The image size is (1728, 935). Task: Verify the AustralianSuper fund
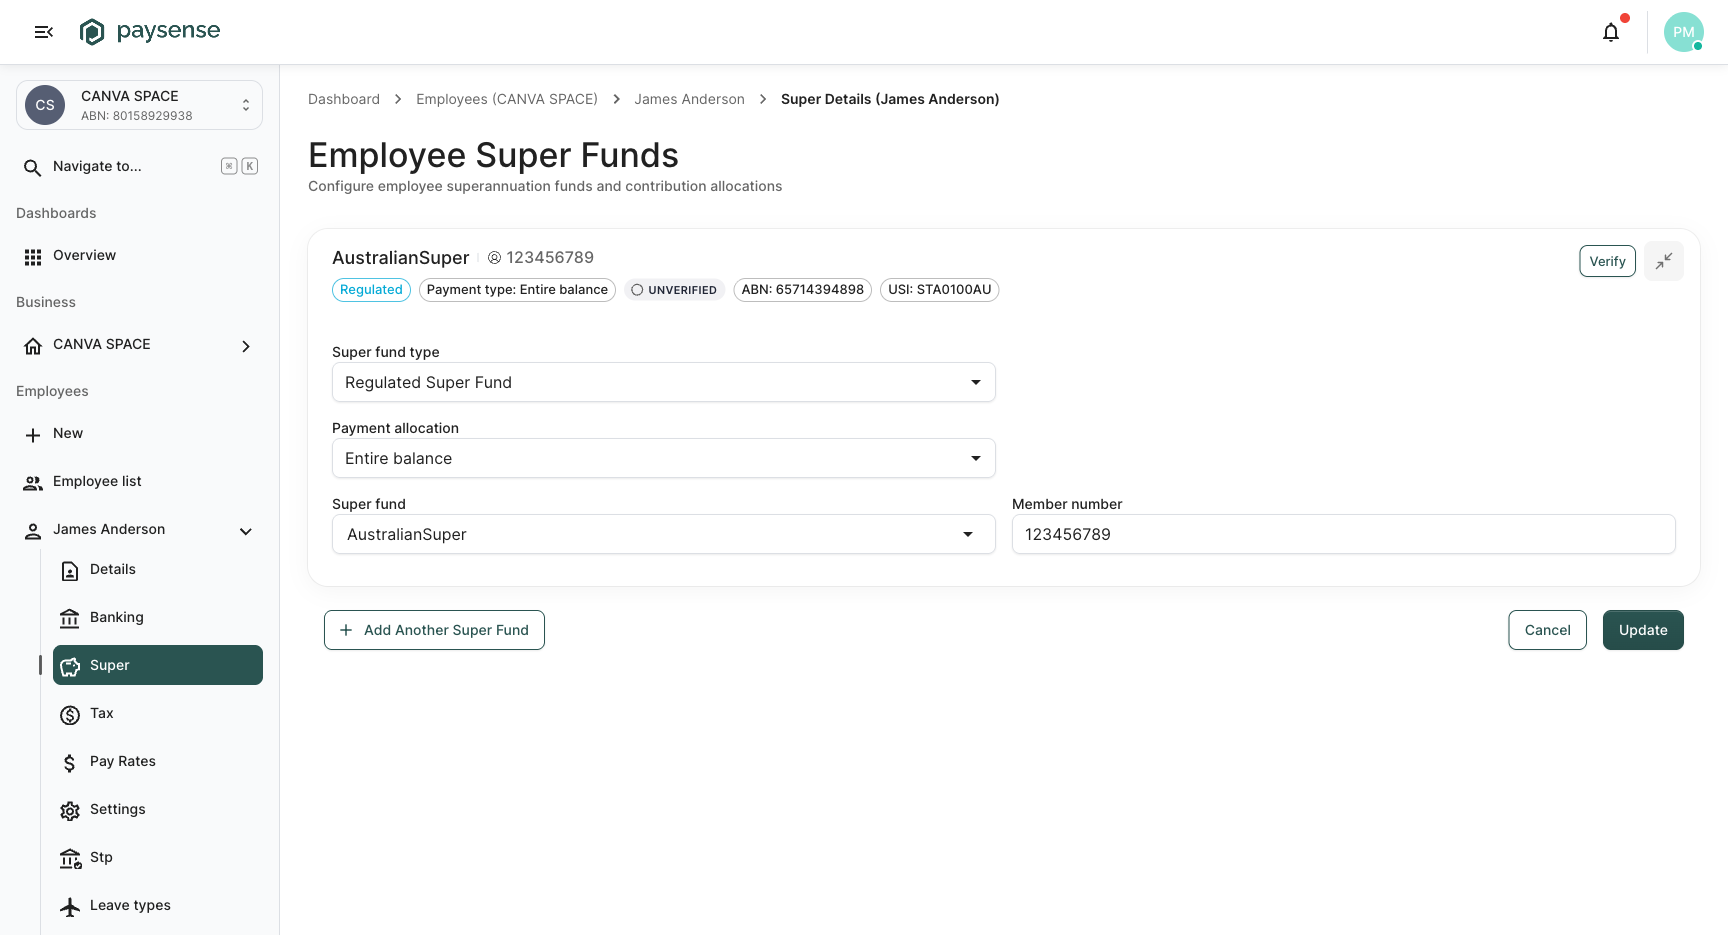1607,261
